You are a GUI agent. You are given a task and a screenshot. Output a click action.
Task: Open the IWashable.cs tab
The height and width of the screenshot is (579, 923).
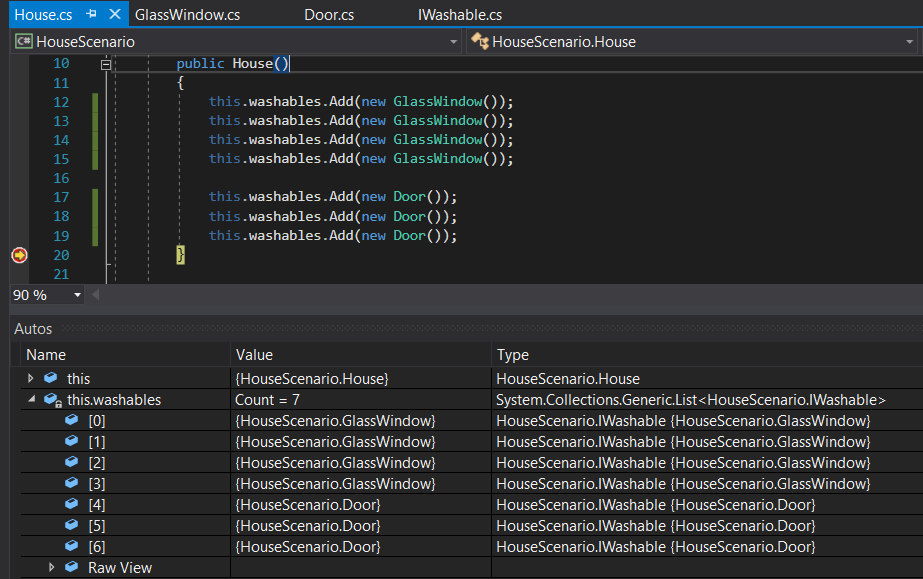coord(460,15)
